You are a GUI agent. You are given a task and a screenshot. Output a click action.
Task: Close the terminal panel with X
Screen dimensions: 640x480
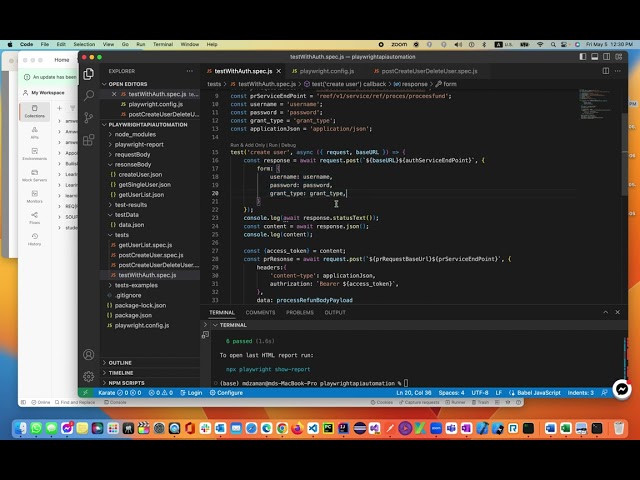pos(618,312)
